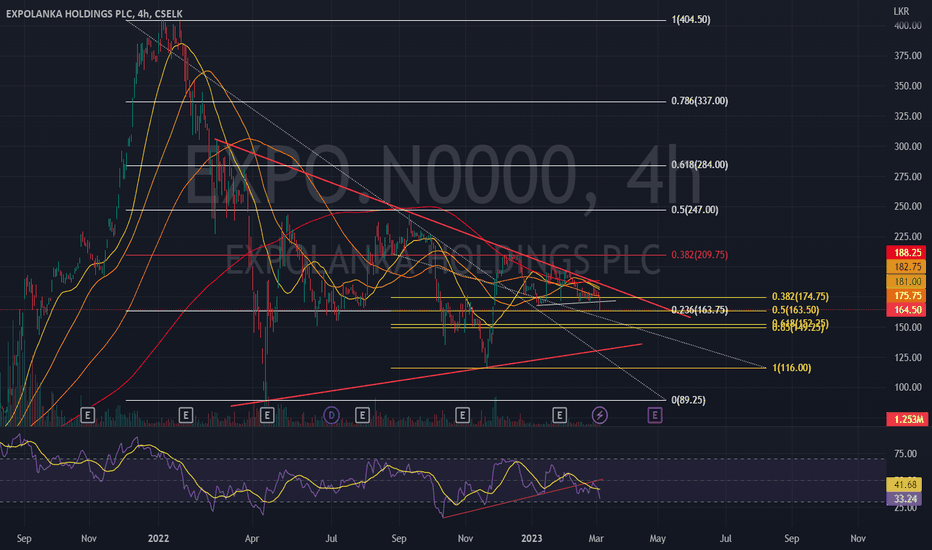Click the 1.253M volume label

pyautogui.click(x=906, y=419)
